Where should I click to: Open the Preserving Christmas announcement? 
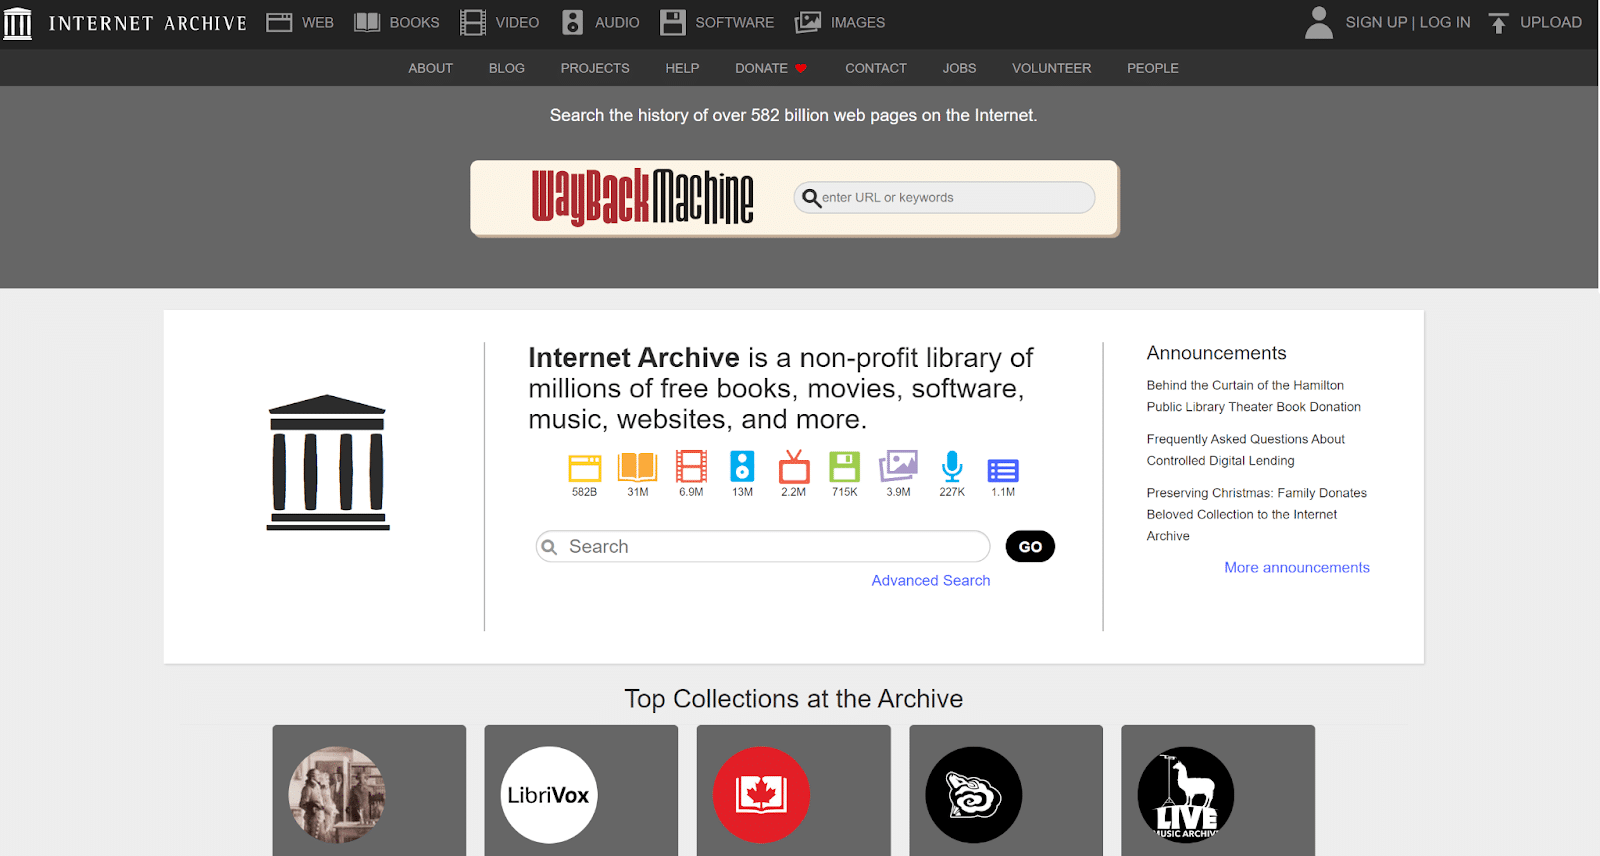coord(1257,514)
